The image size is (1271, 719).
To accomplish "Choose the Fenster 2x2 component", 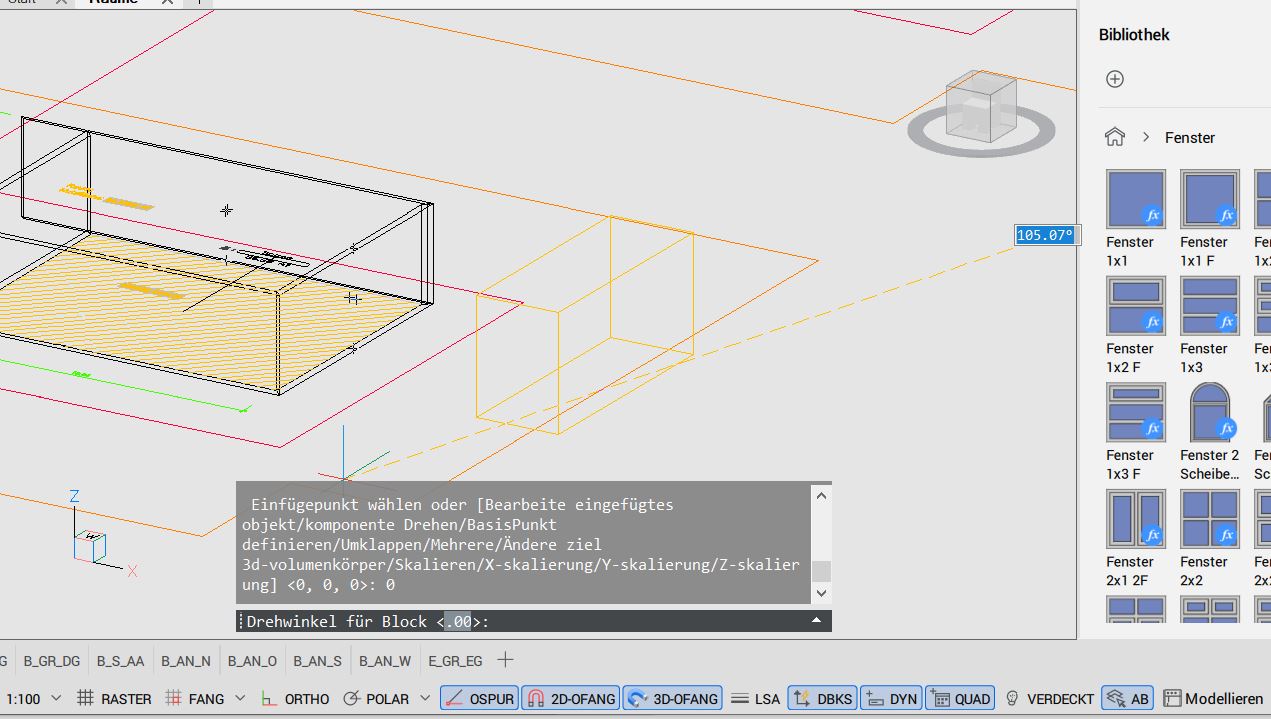I will [x=1209, y=519].
